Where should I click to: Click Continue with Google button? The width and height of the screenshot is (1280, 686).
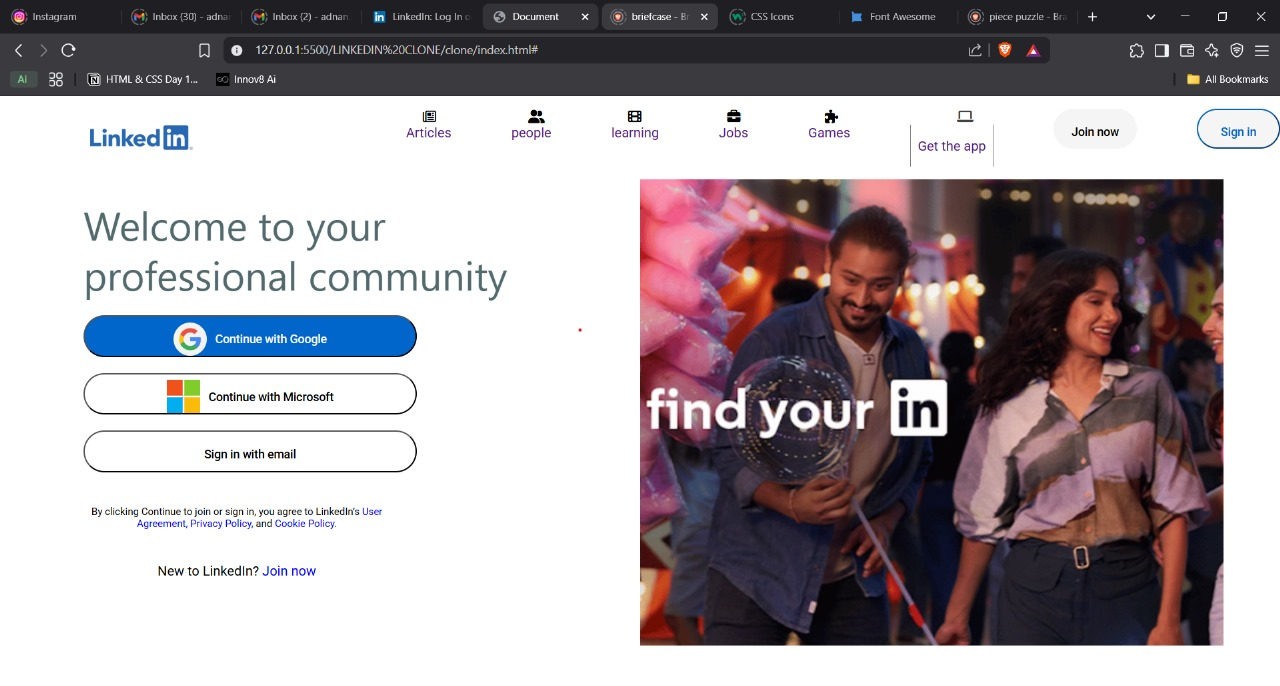click(x=250, y=337)
